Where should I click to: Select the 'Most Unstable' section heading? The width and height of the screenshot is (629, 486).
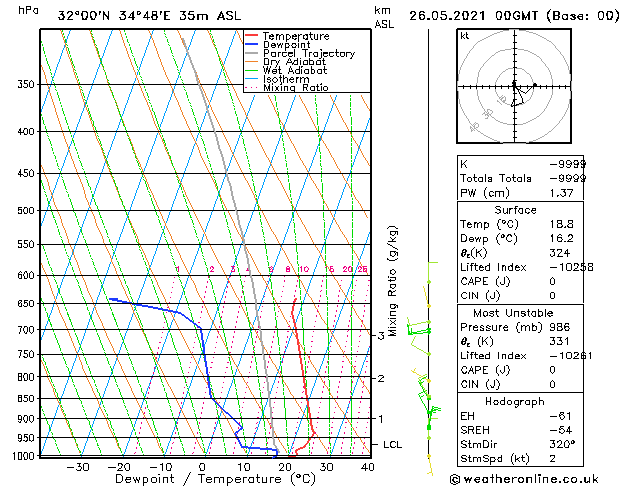coord(513,313)
